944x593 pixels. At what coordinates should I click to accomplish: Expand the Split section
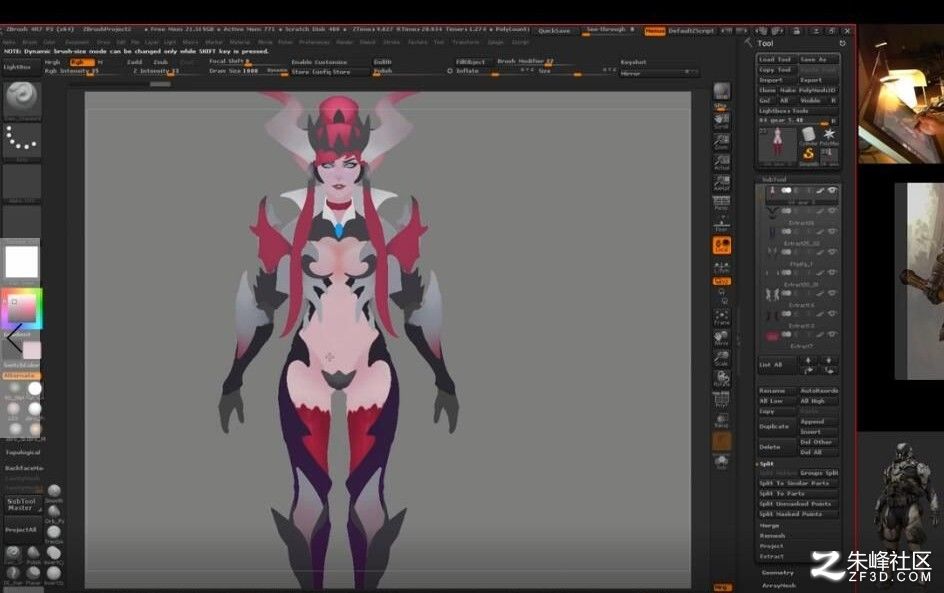point(766,464)
